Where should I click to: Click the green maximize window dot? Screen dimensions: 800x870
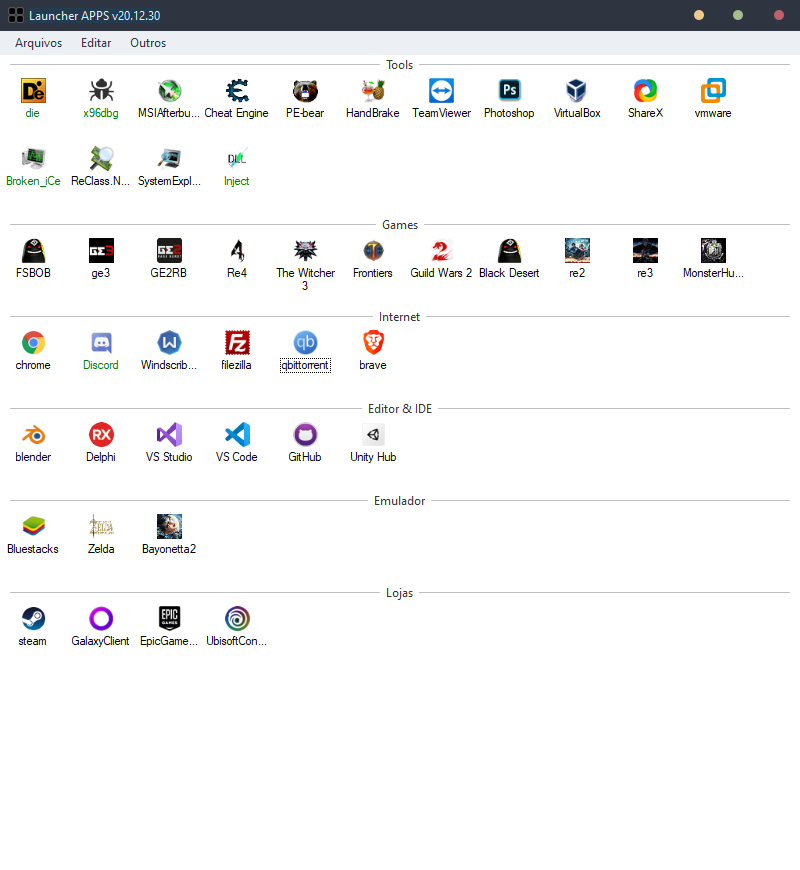click(x=738, y=15)
